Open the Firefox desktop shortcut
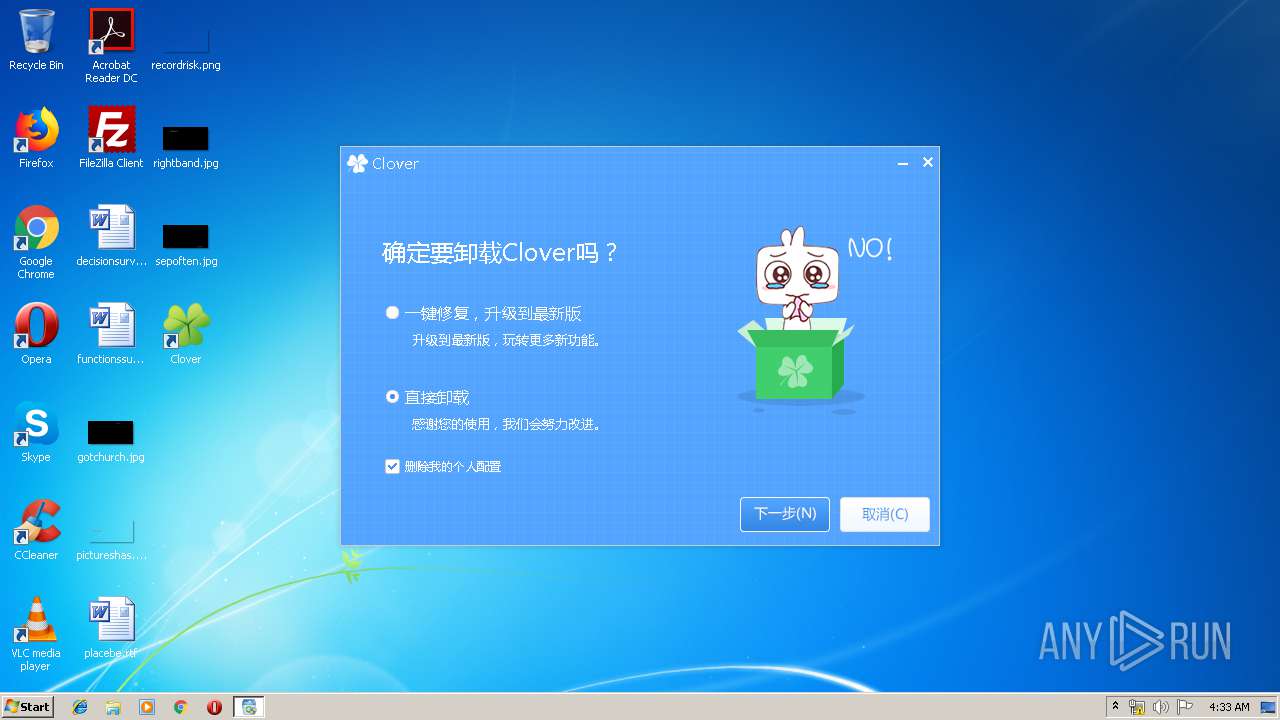The height and width of the screenshot is (720, 1280). 36,138
